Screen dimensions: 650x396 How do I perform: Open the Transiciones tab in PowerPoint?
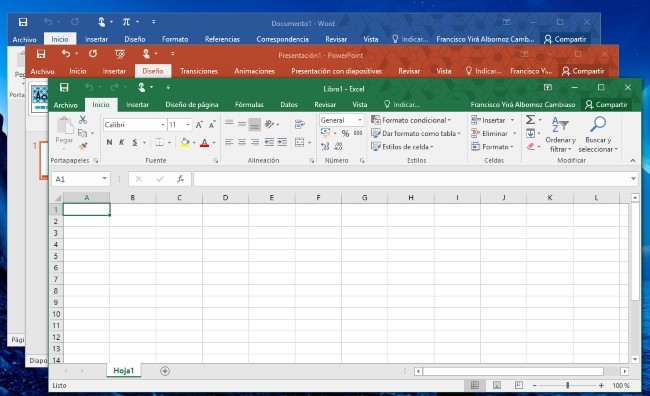pos(199,71)
